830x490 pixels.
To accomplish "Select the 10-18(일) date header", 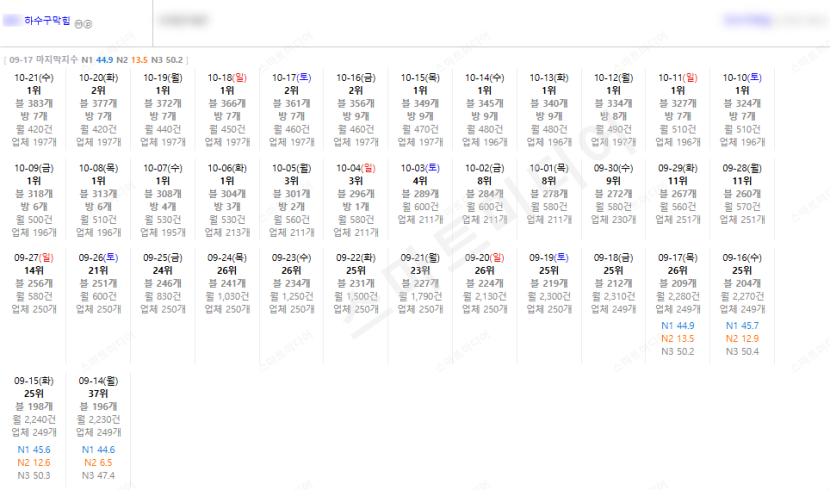I will [x=227, y=78].
